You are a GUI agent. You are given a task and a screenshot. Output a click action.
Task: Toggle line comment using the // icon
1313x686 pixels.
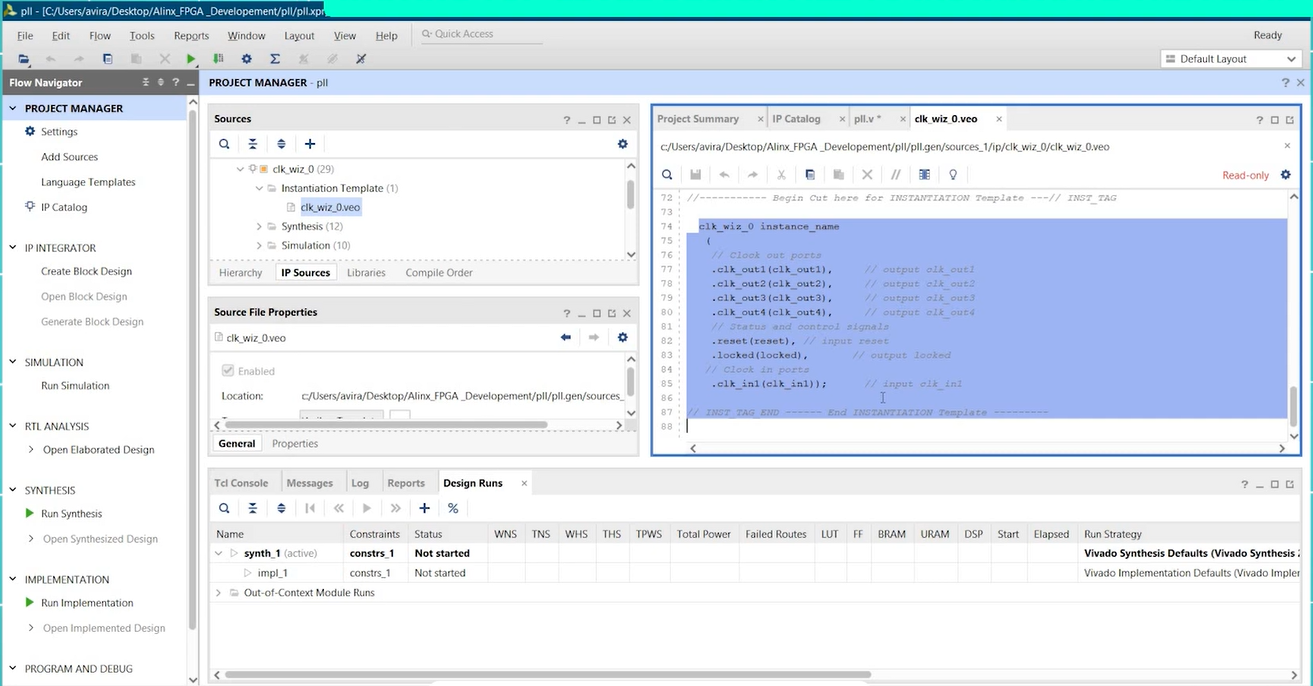[x=896, y=175]
